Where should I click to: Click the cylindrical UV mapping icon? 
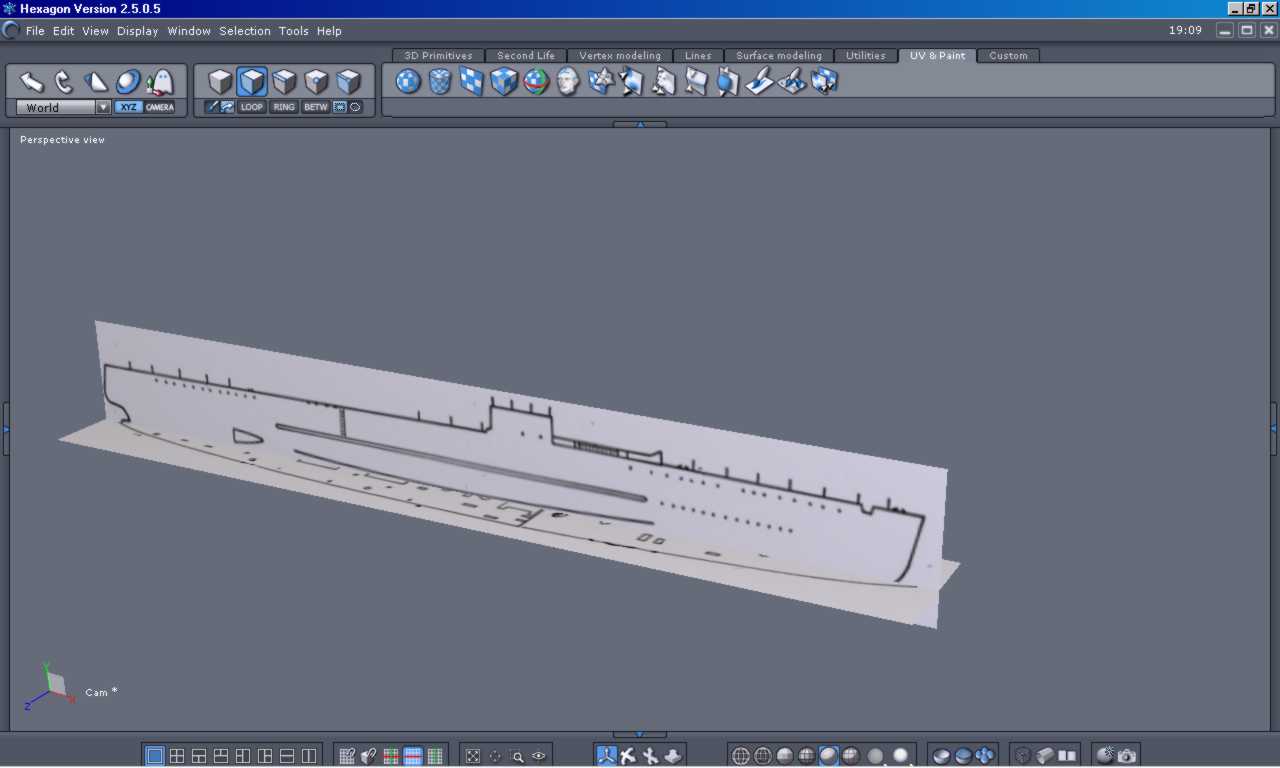[x=440, y=82]
